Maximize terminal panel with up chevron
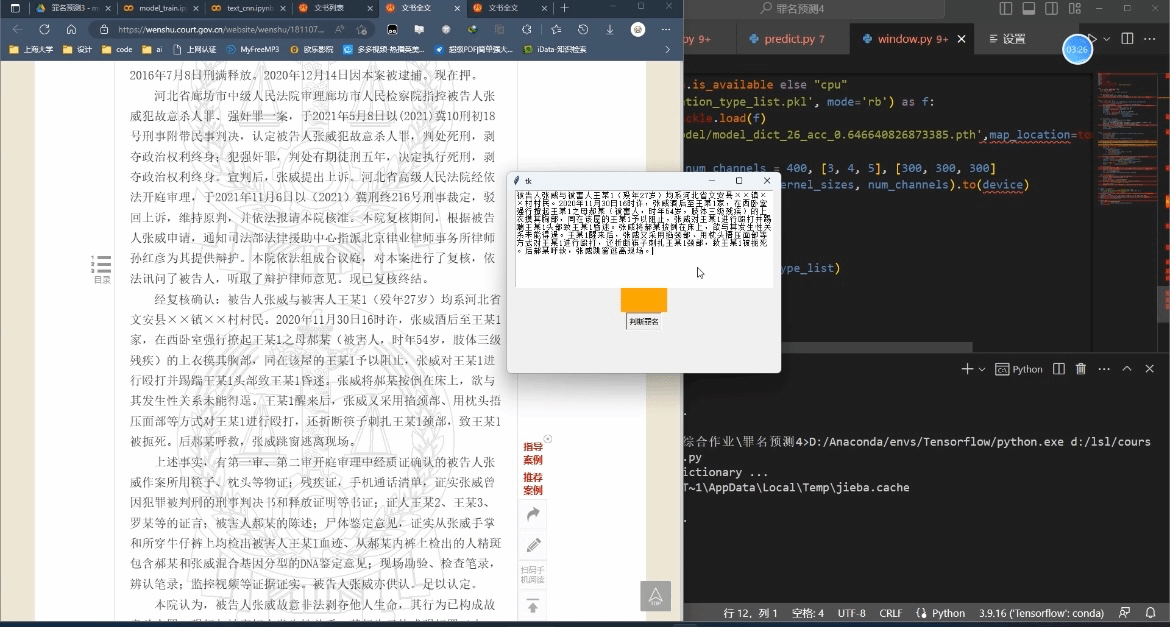Image resolution: width=1170 pixels, height=627 pixels. click(1127, 369)
